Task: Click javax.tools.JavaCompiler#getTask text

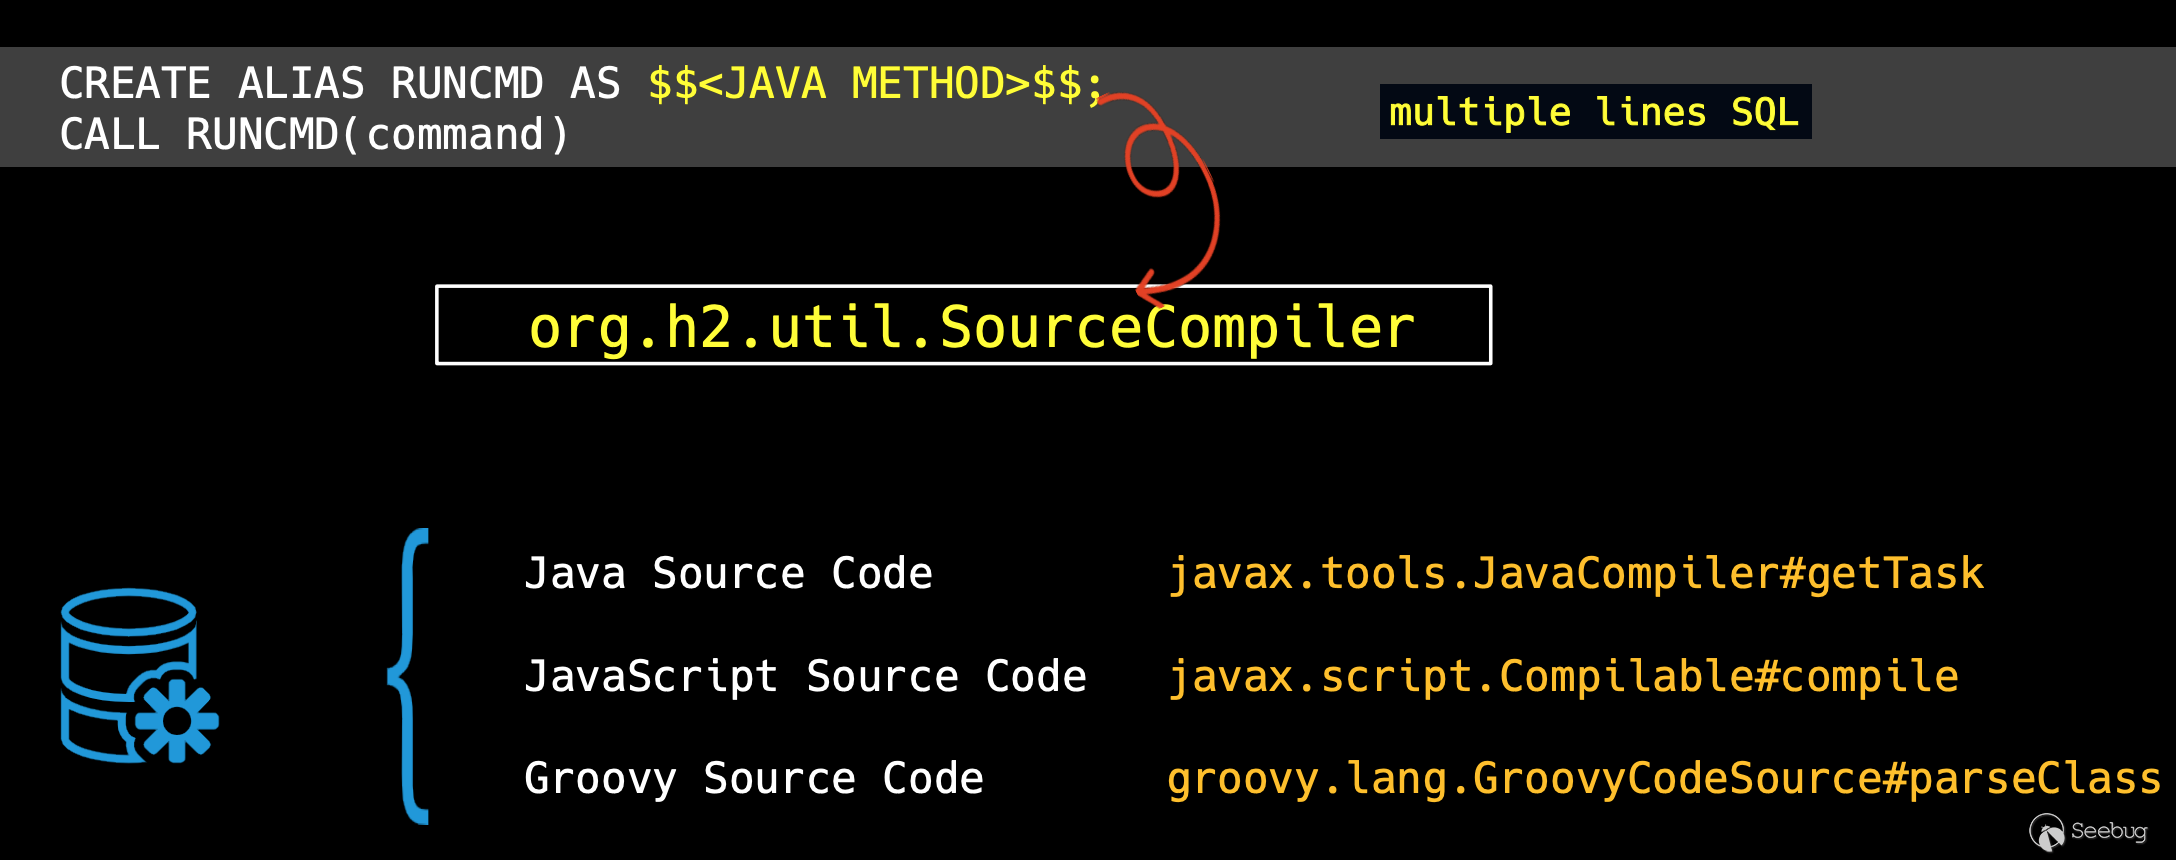Action: (1576, 574)
